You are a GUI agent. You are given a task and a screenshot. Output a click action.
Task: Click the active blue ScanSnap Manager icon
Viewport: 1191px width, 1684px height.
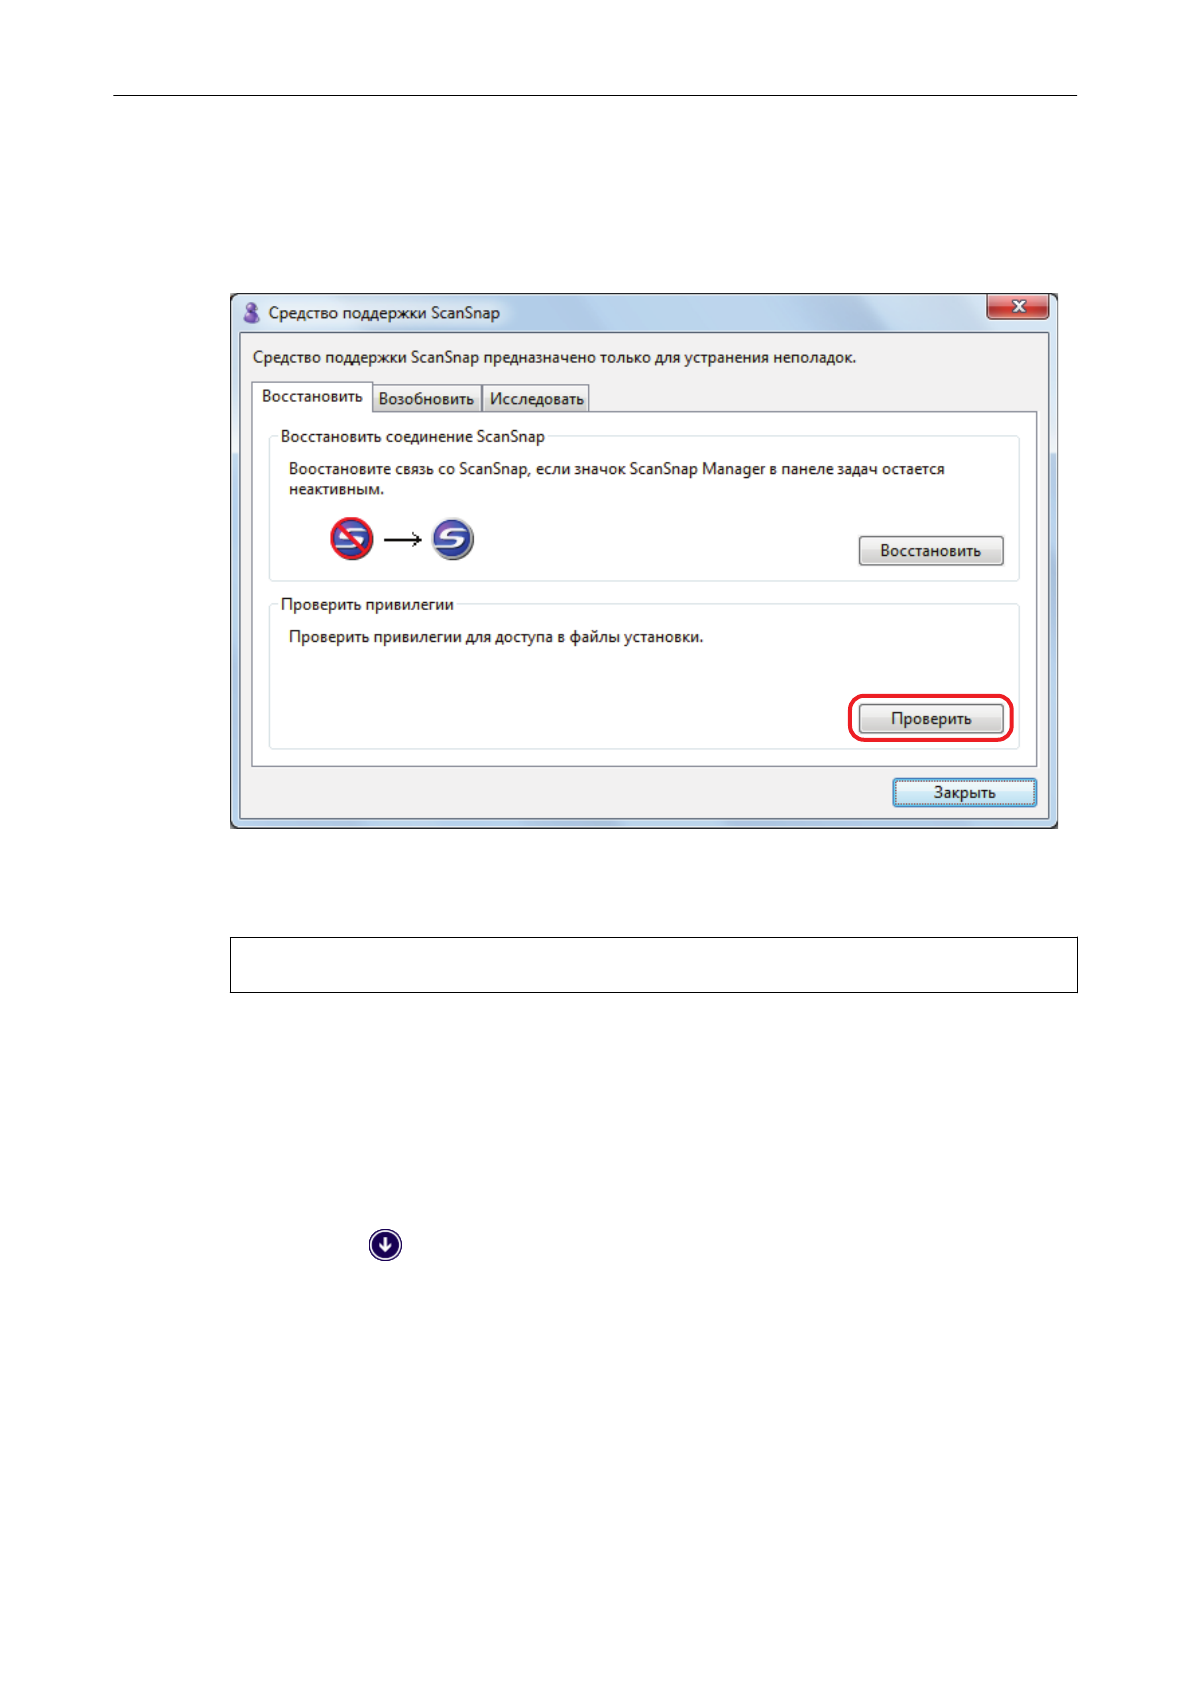[x=453, y=539]
